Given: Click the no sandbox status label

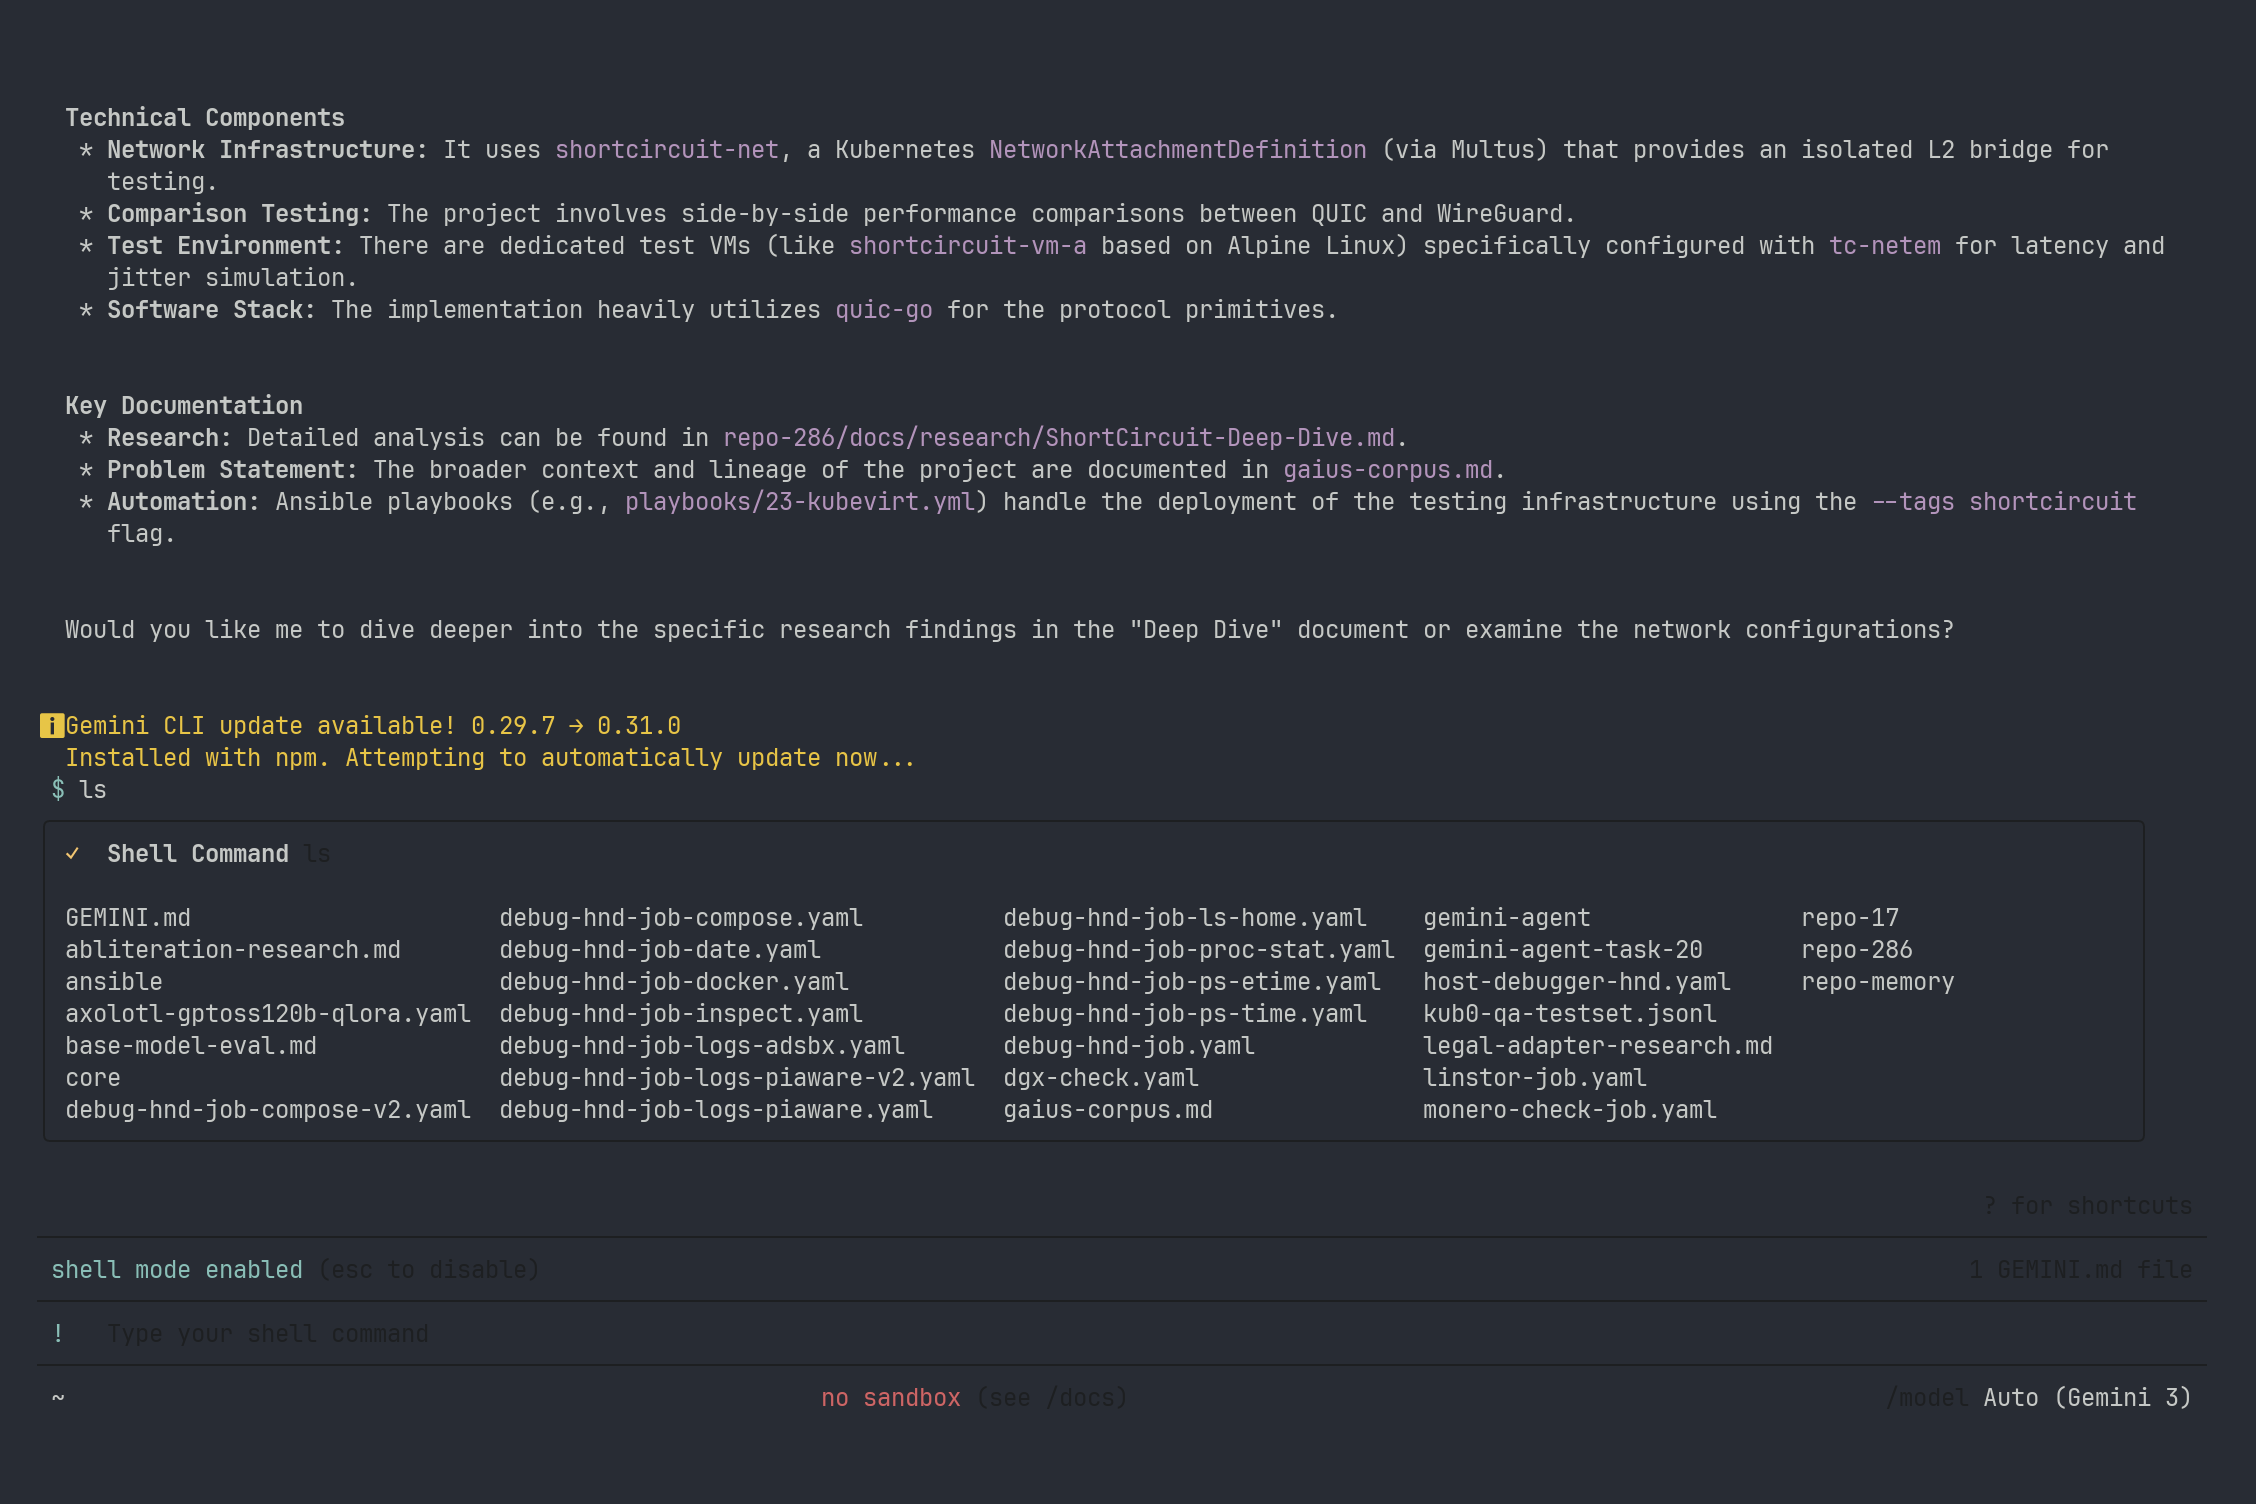Looking at the screenshot, I should click(x=890, y=1398).
